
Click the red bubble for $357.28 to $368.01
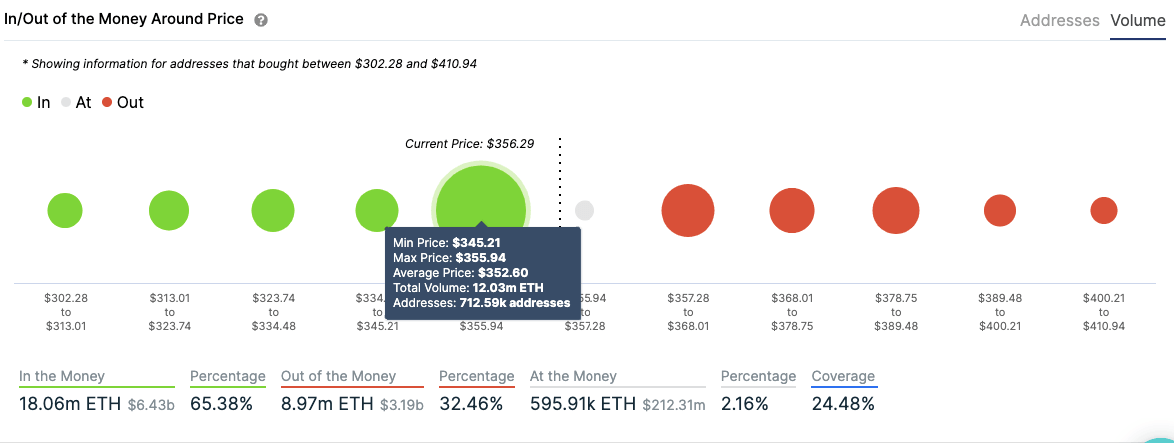point(688,211)
